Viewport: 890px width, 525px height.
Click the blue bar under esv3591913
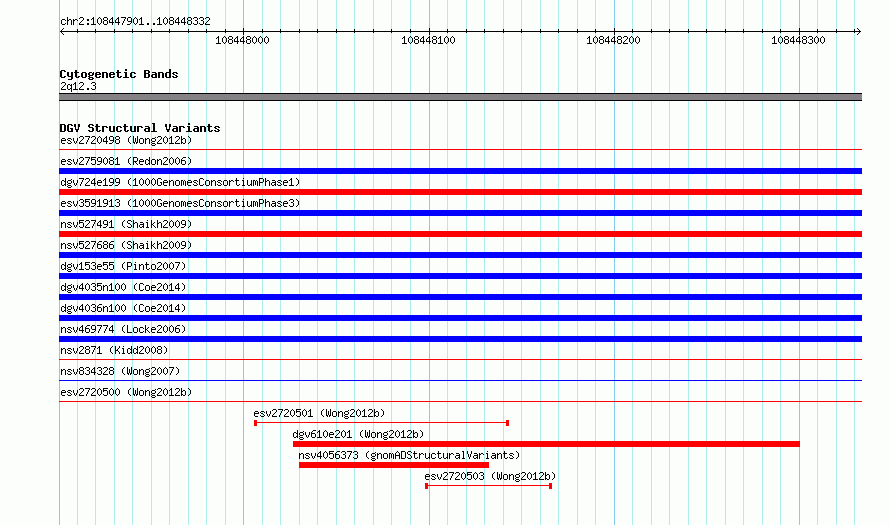460,213
